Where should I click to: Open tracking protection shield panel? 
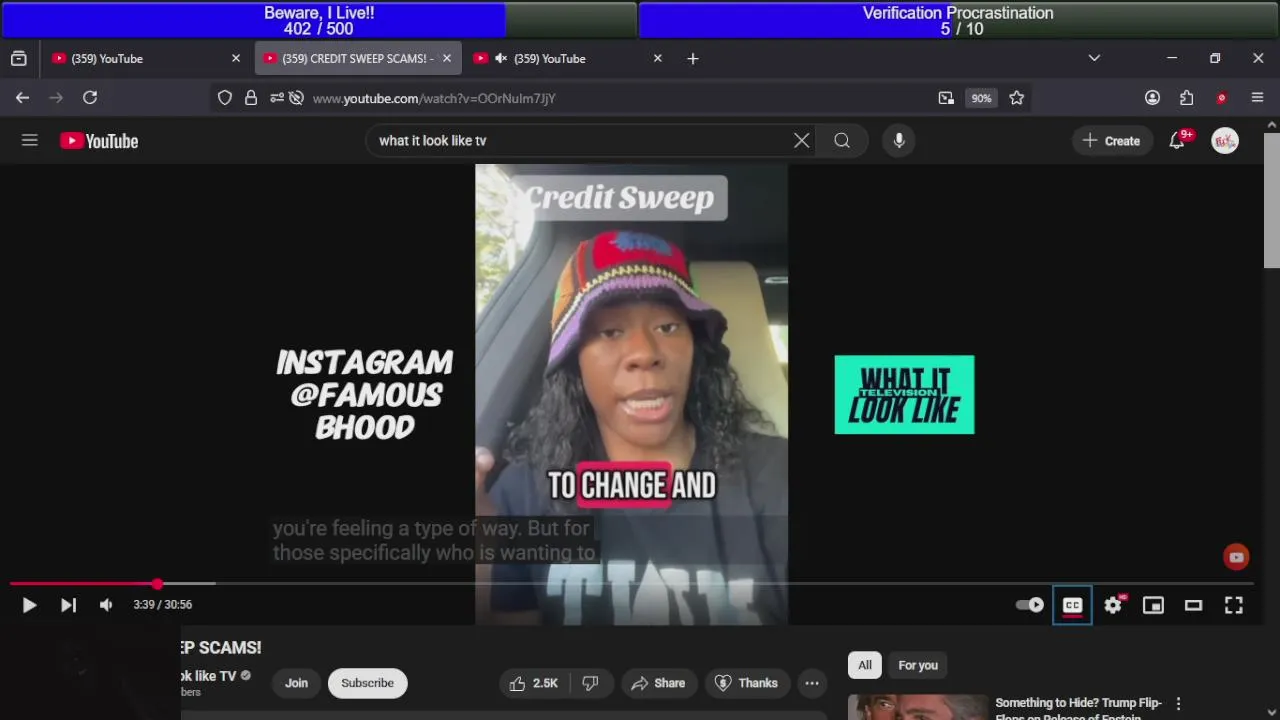(225, 98)
